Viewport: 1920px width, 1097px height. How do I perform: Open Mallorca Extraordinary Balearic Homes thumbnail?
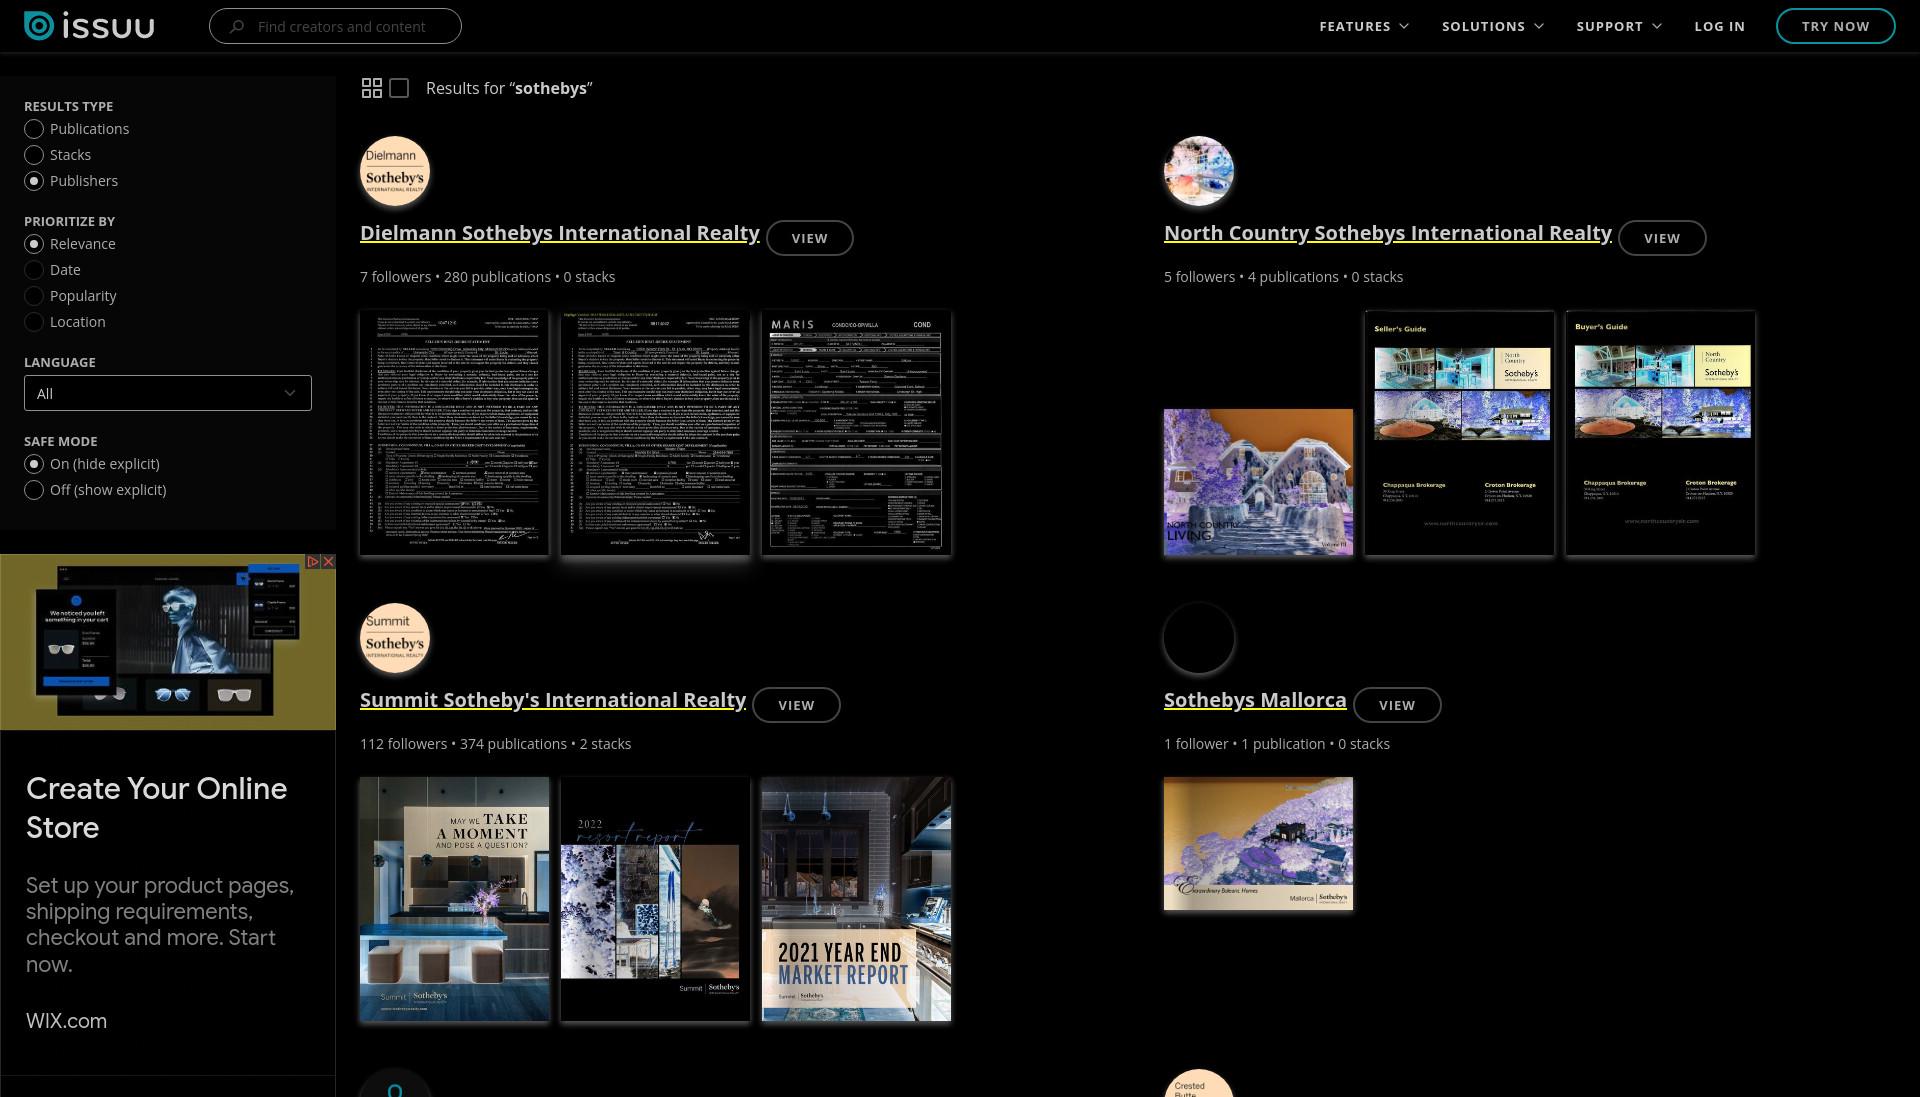pos(1258,844)
